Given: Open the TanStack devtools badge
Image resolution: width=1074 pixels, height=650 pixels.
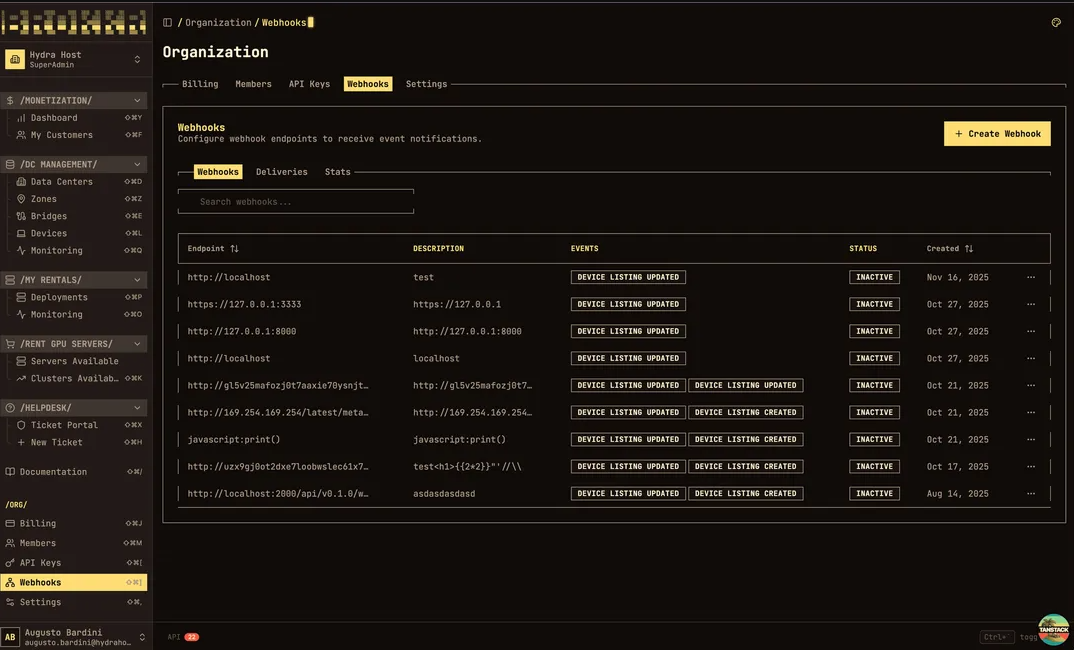Looking at the screenshot, I should pos(1053,629).
